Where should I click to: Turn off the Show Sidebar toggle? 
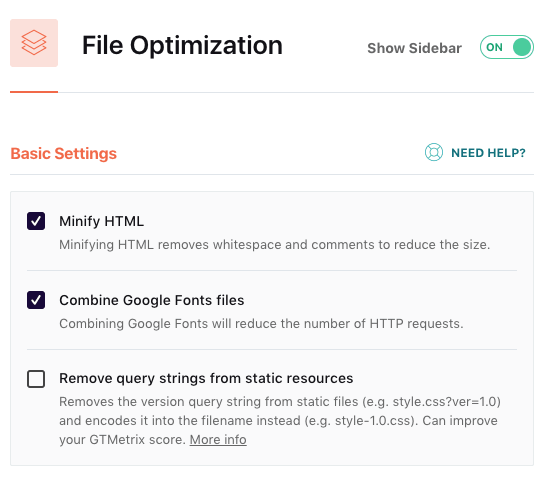pos(507,47)
